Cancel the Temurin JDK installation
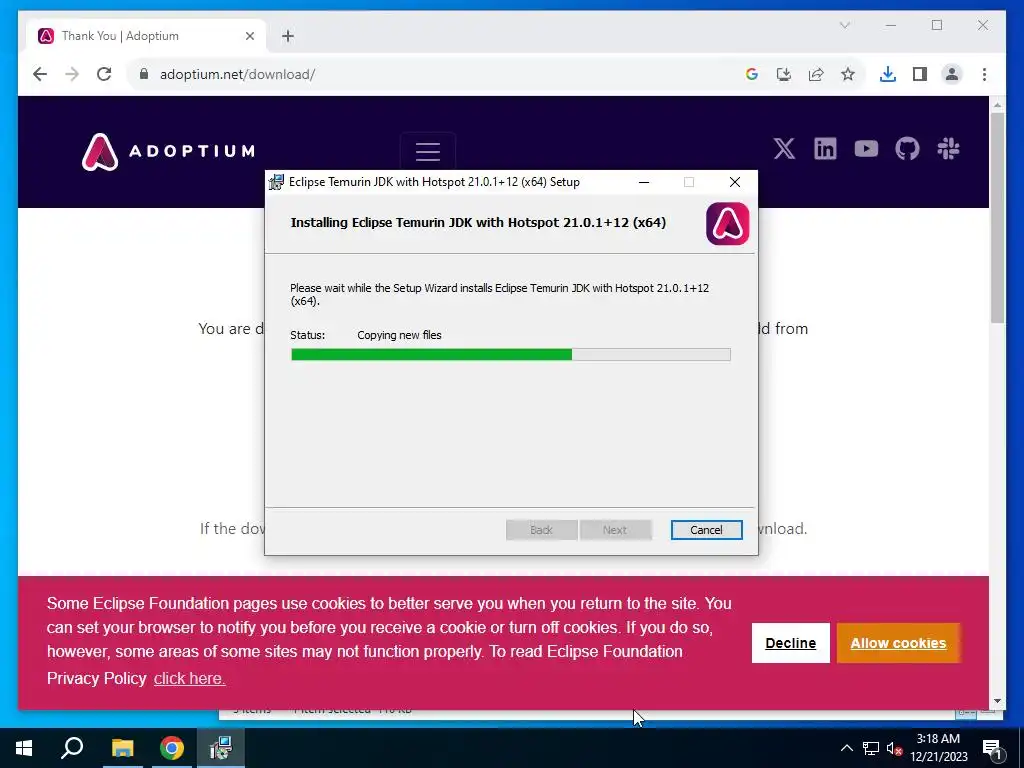Screen dimensions: 1024x768 click(707, 530)
